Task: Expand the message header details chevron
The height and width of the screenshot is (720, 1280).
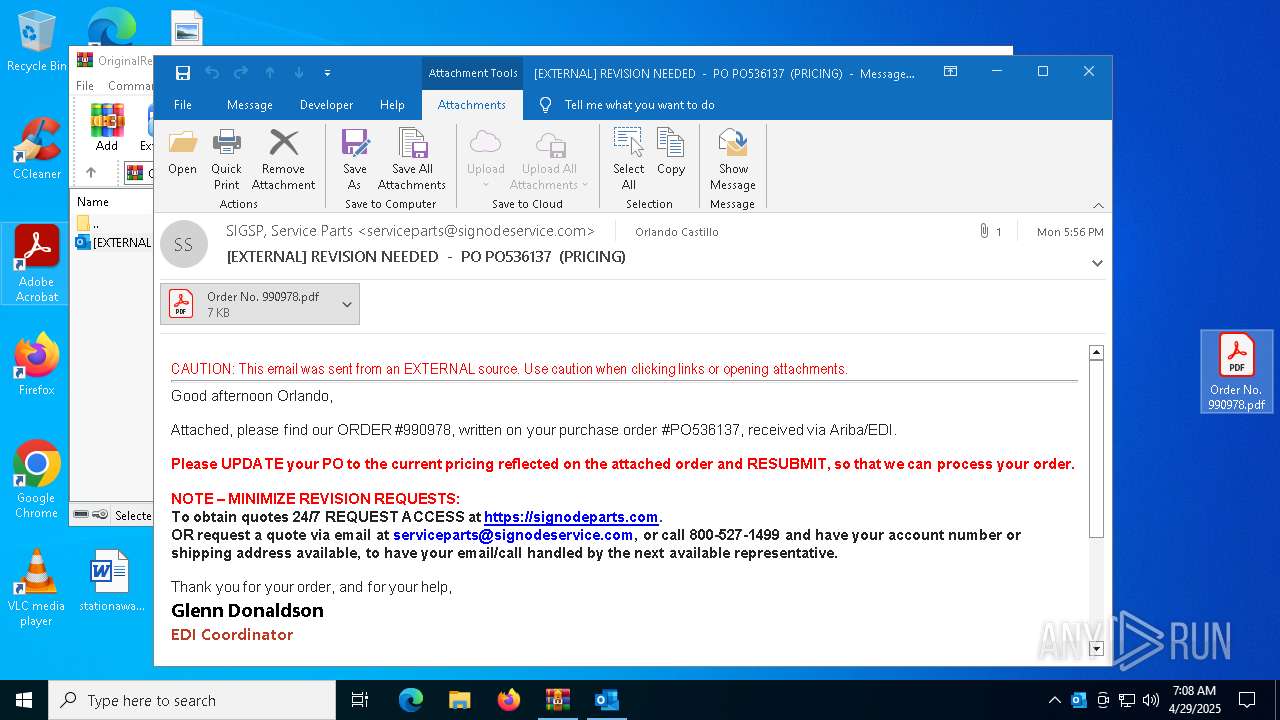Action: tap(1097, 263)
